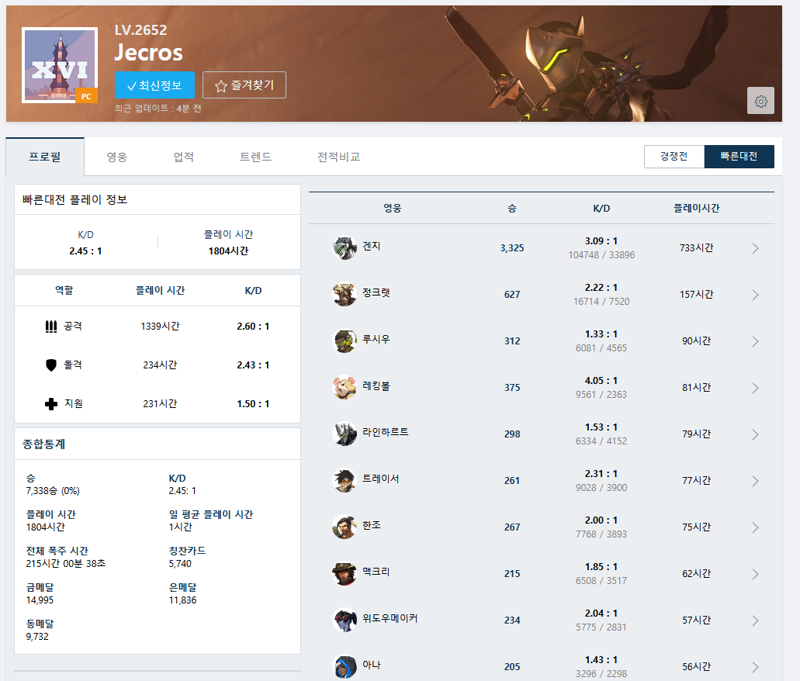Click the 1339시간 attack playtime
Screen dimensions: 800x681
(x=160, y=326)
